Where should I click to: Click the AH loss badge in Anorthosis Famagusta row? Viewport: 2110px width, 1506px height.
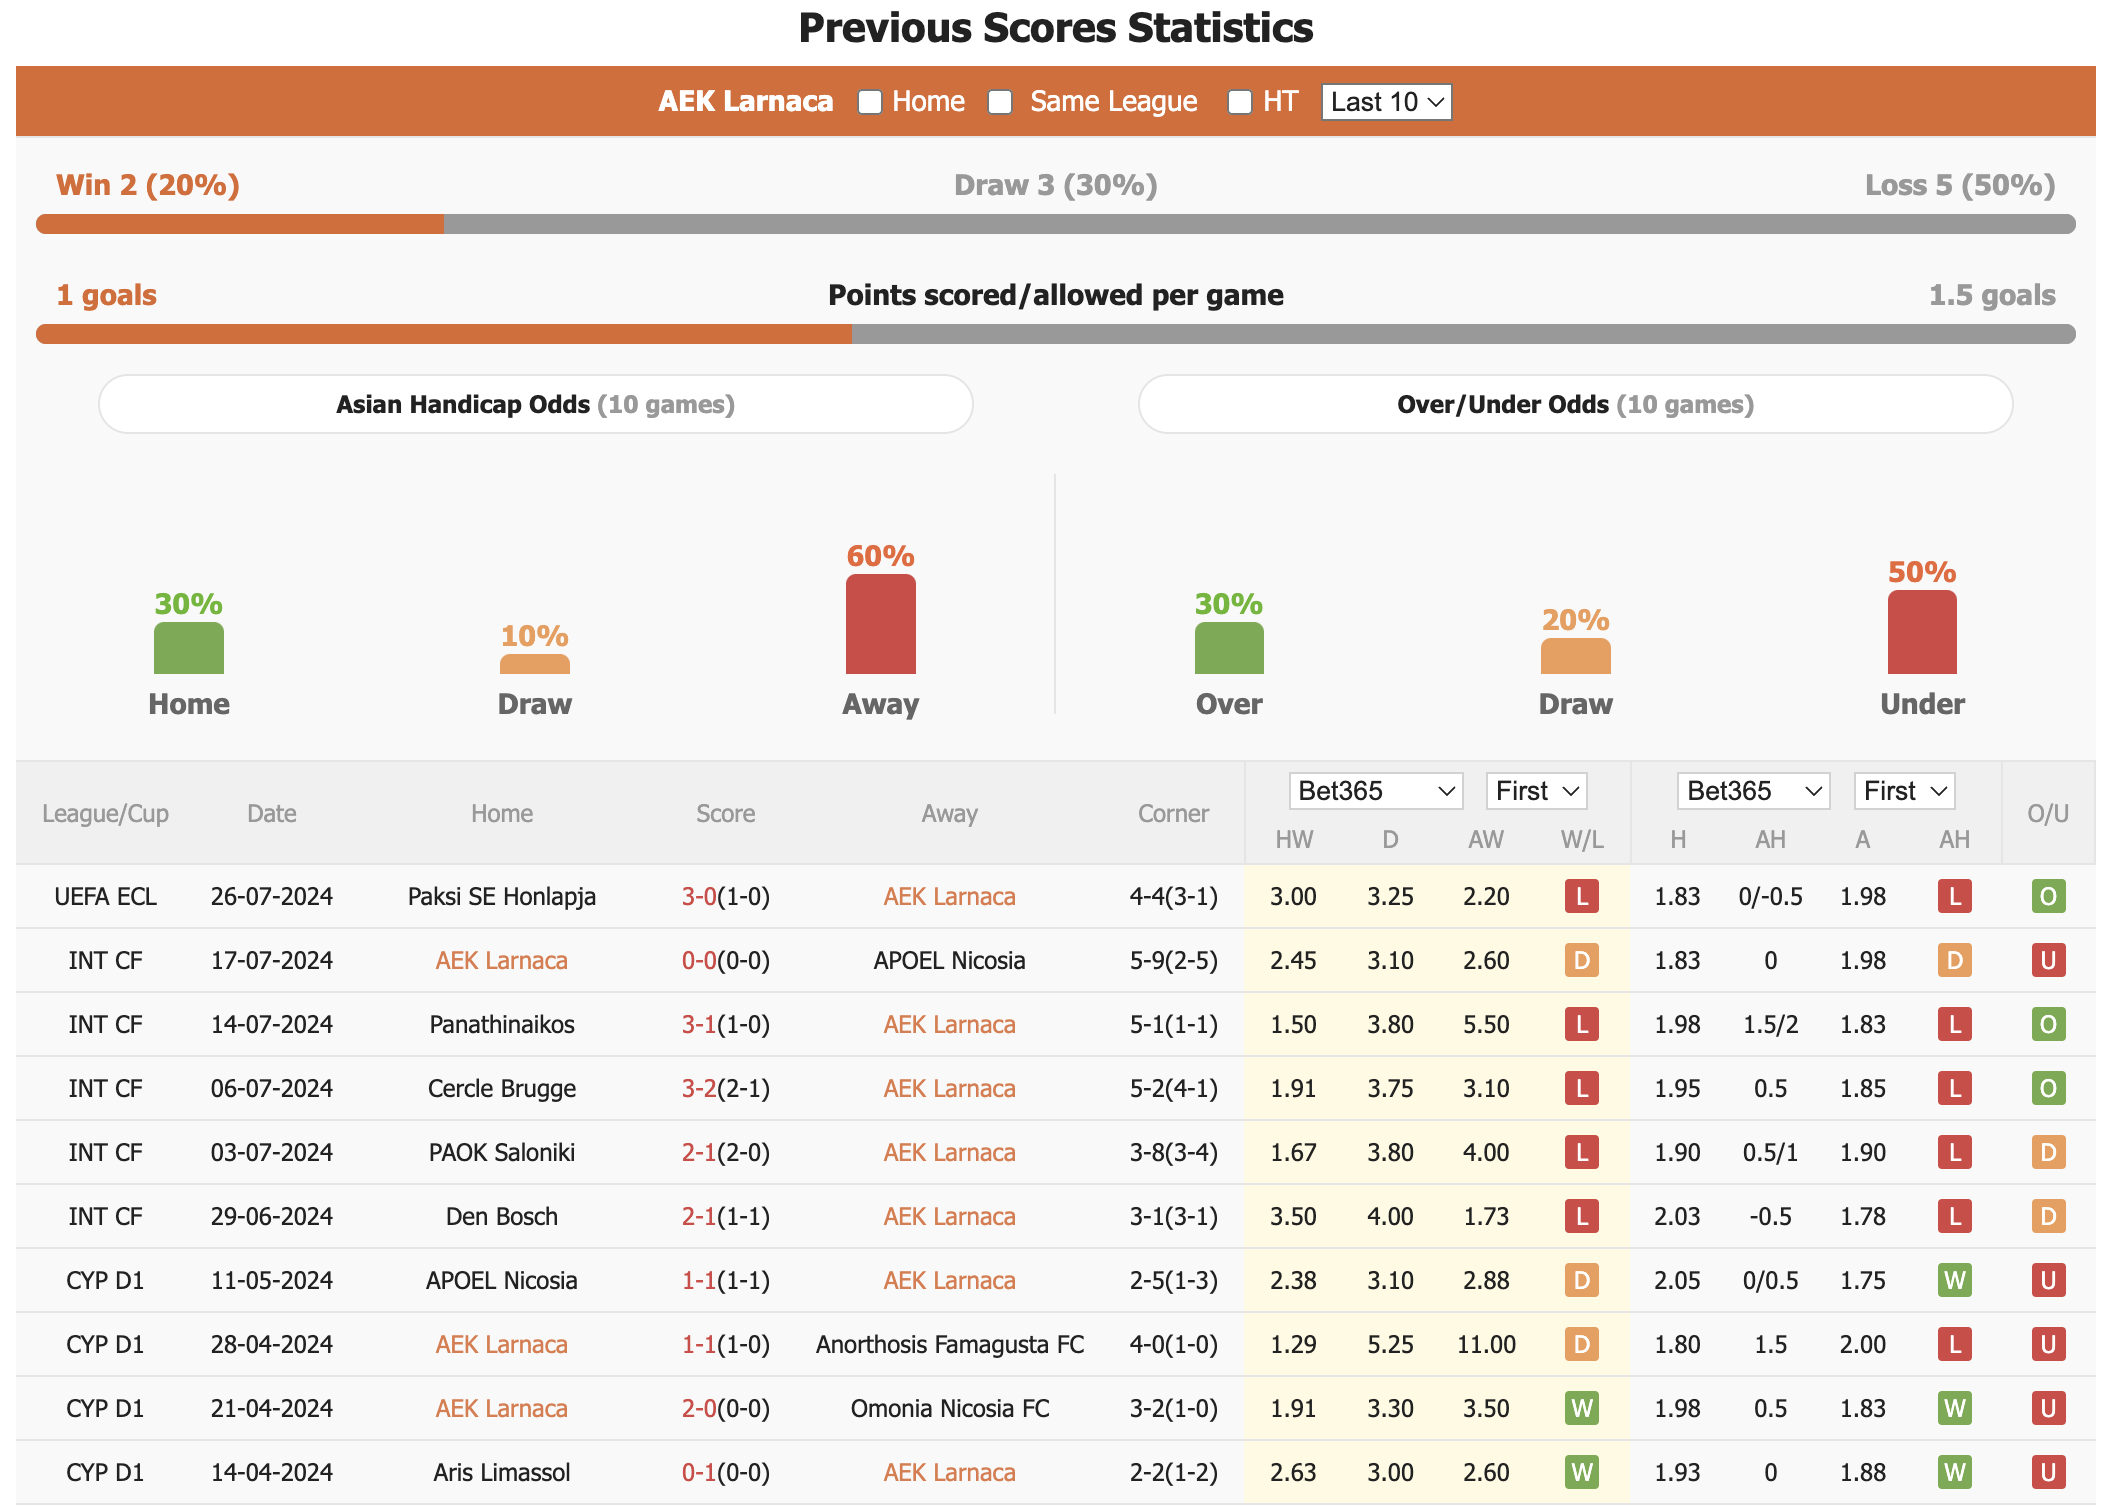pyautogui.click(x=1955, y=1344)
